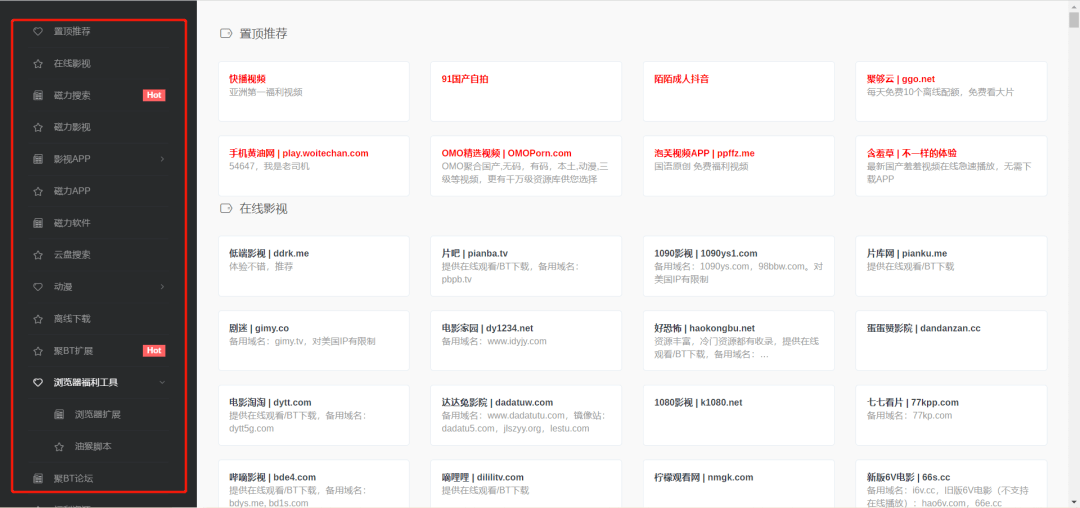This screenshot has height=508, width=1080.
Task: Expand the 动漫 submenu chevron
Action: [162, 286]
